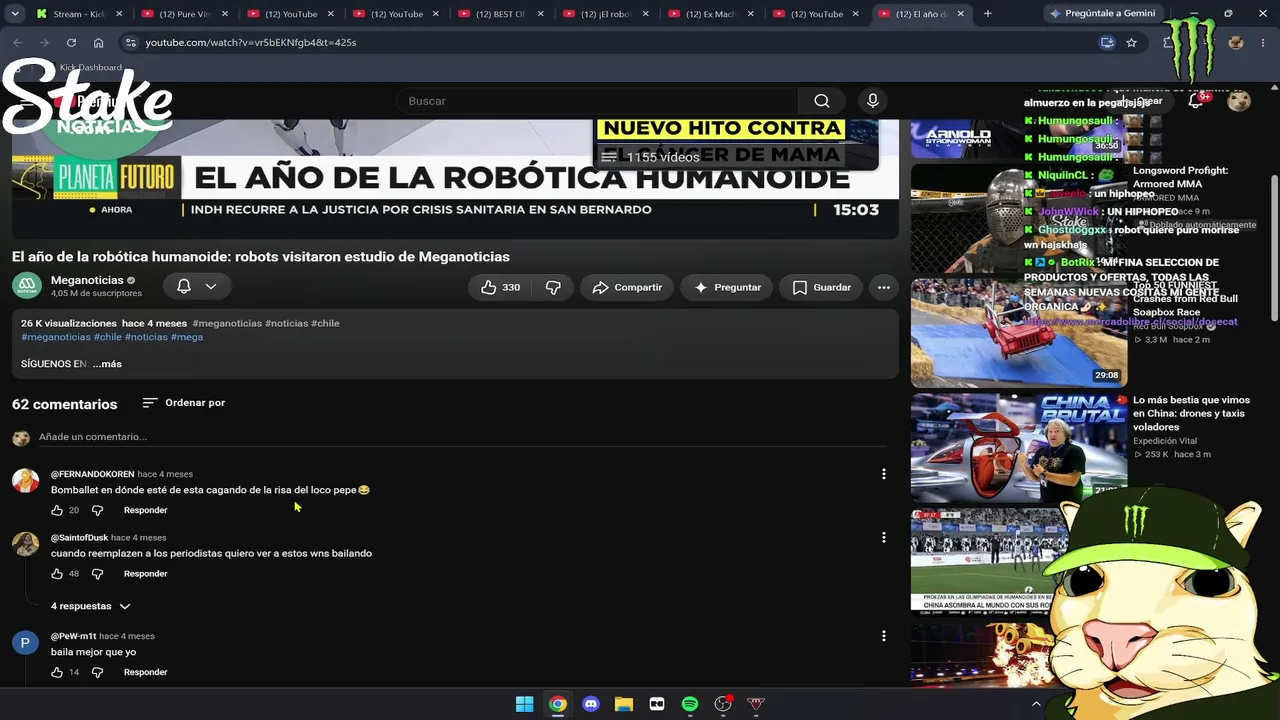
Task: Open Pregúntale a Gemini button
Action: tap(1103, 14)
